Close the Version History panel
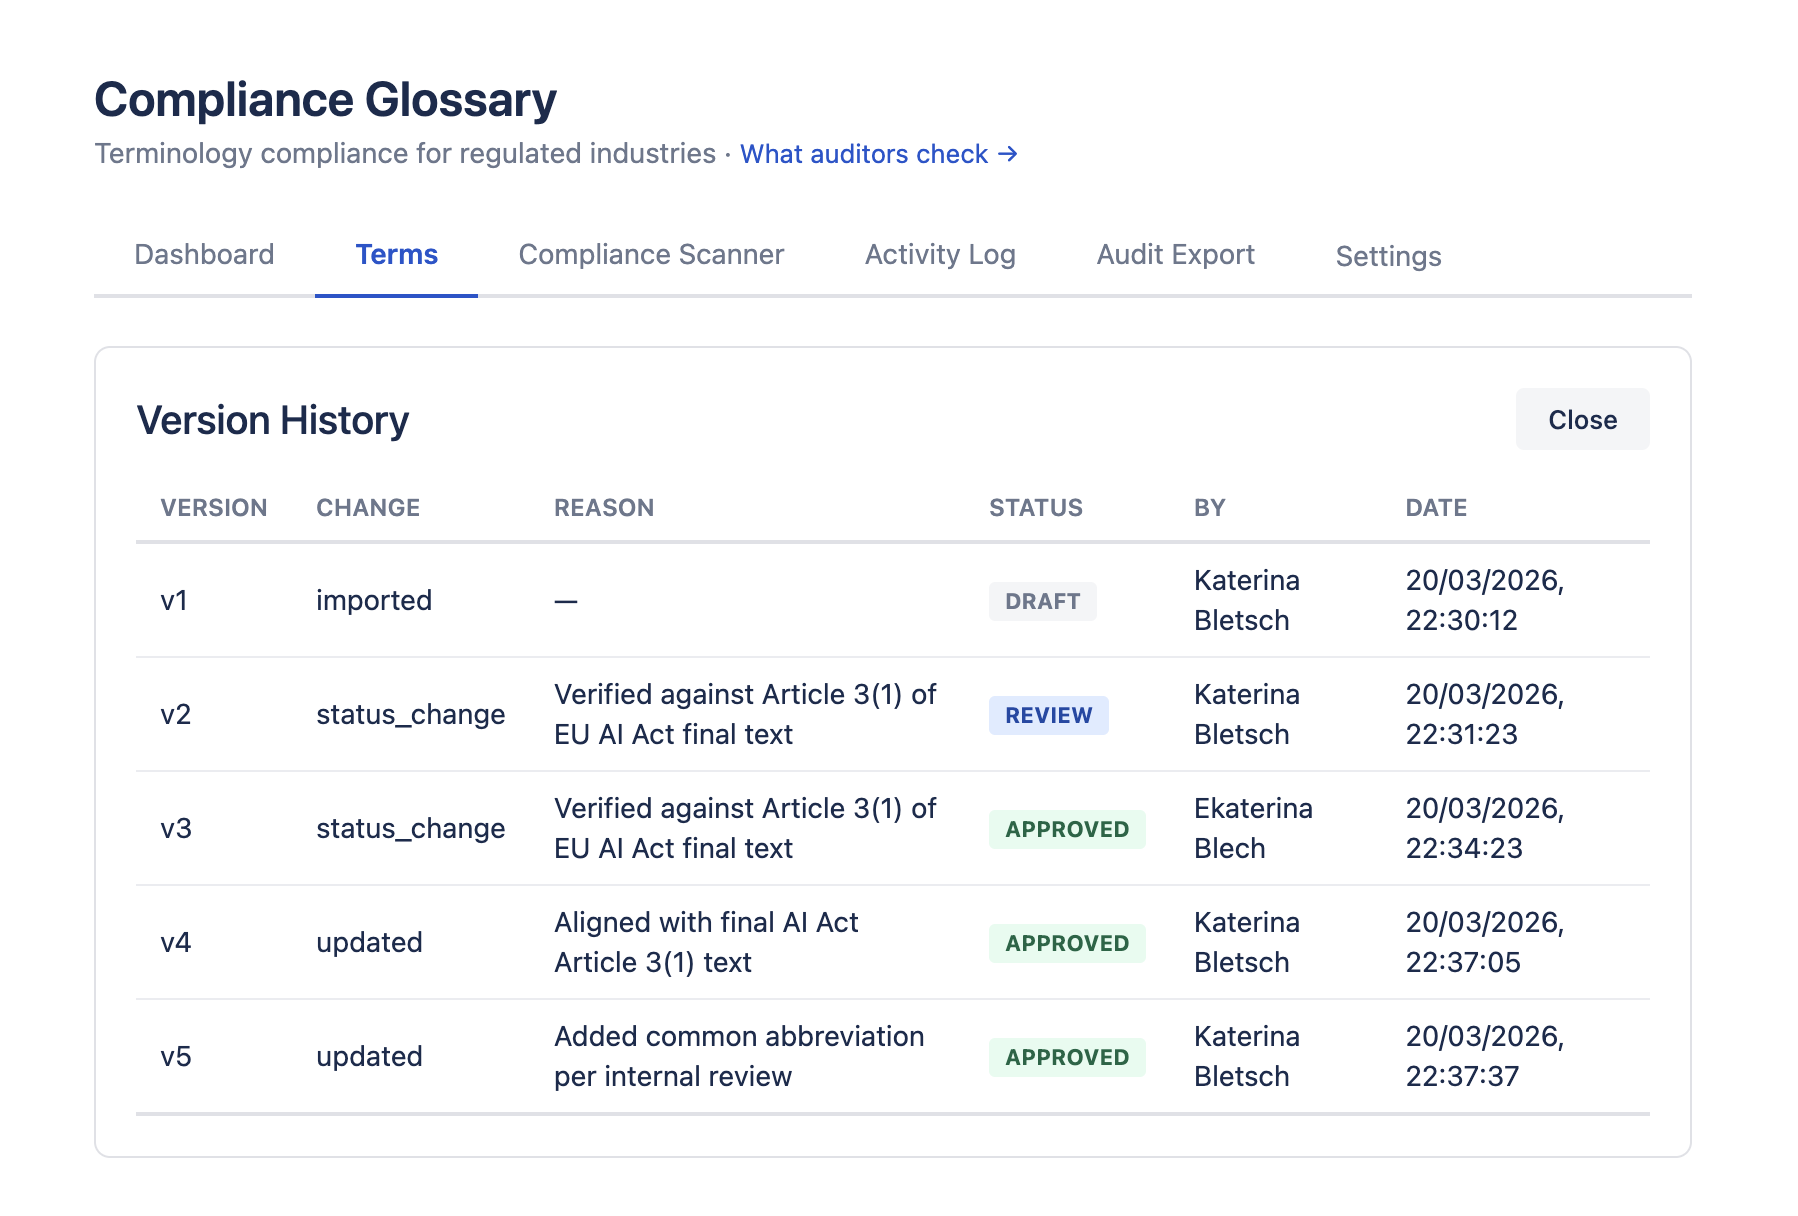Image resolution: width=1798 pixels, height=1216 pixels. (1582, 420)
